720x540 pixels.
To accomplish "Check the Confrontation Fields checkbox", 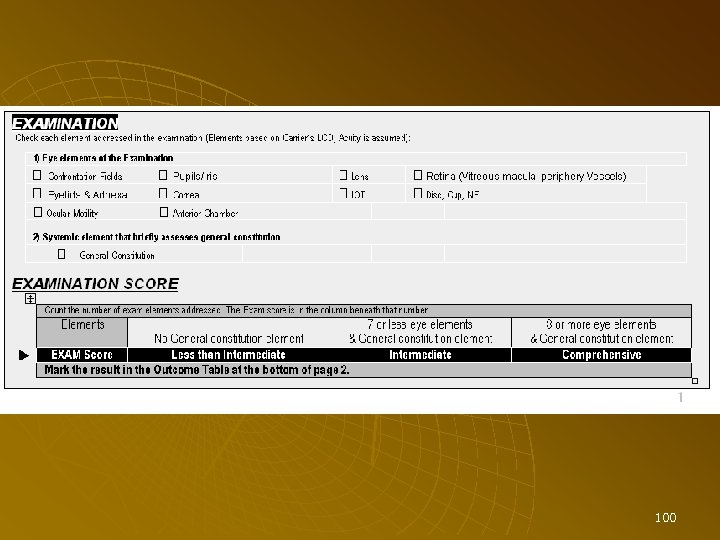I will click(37, 175).
